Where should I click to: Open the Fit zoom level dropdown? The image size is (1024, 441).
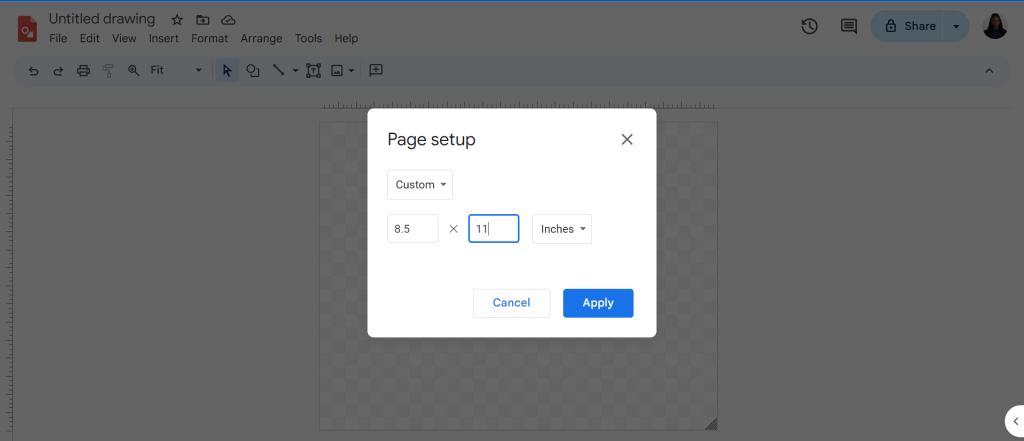[176, 70]
